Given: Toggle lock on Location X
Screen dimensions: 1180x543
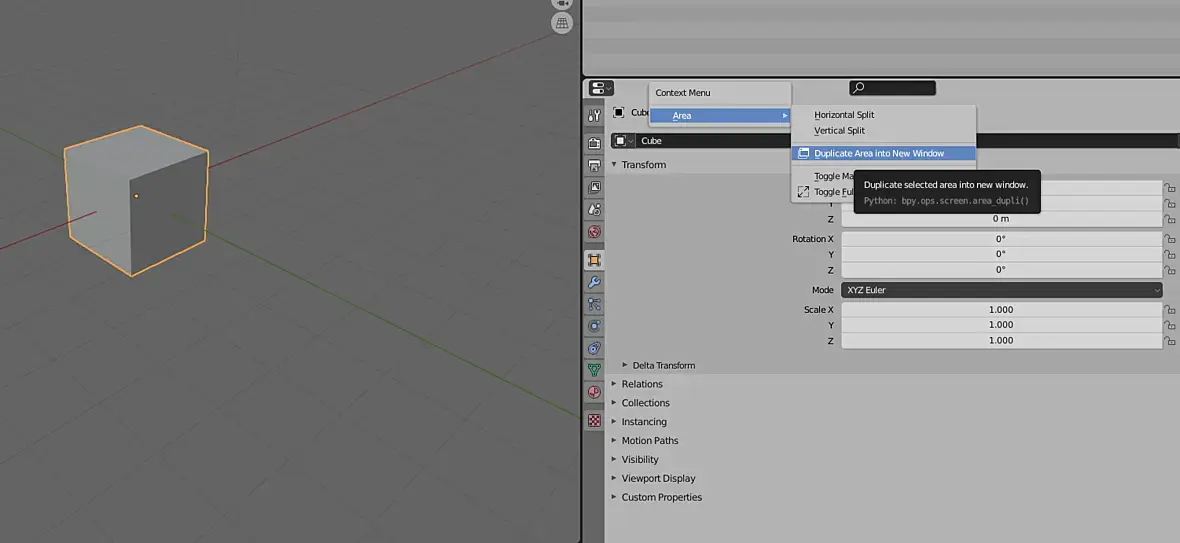Looking at the screenshot, I should tap(1169, 188).
